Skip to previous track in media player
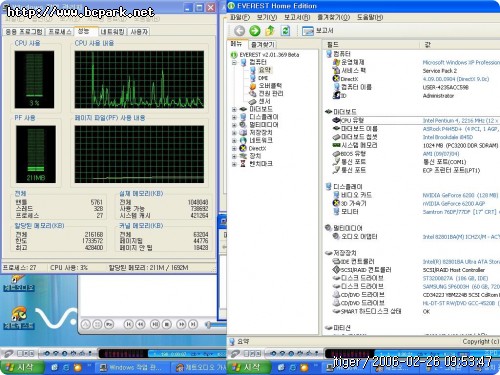 [x=128, y=324]
